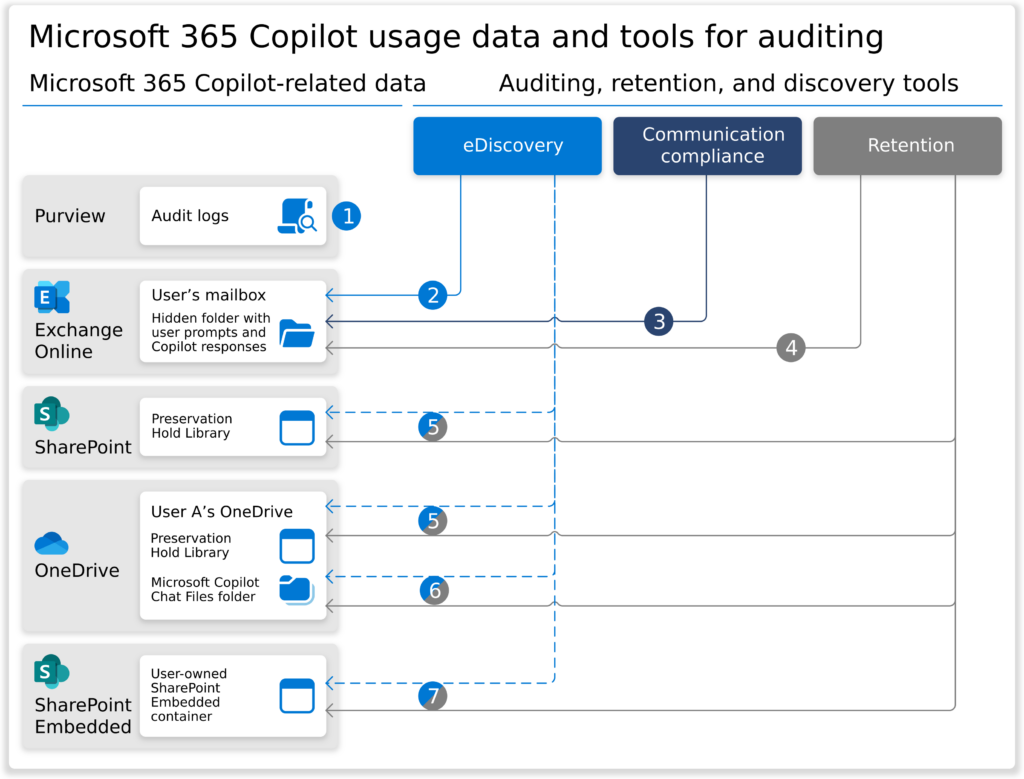Click the number 3 callout on compliance line

[659, 321]
